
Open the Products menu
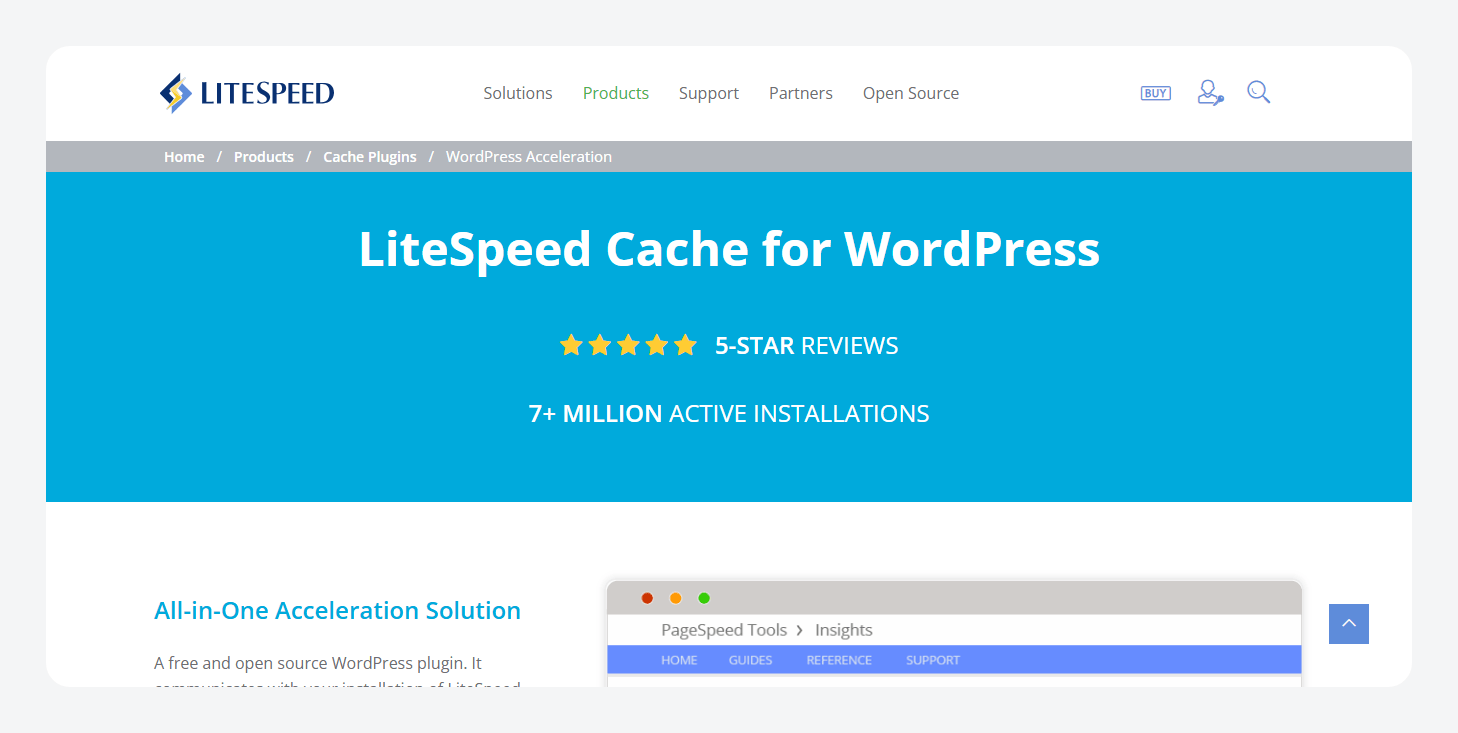616,93
